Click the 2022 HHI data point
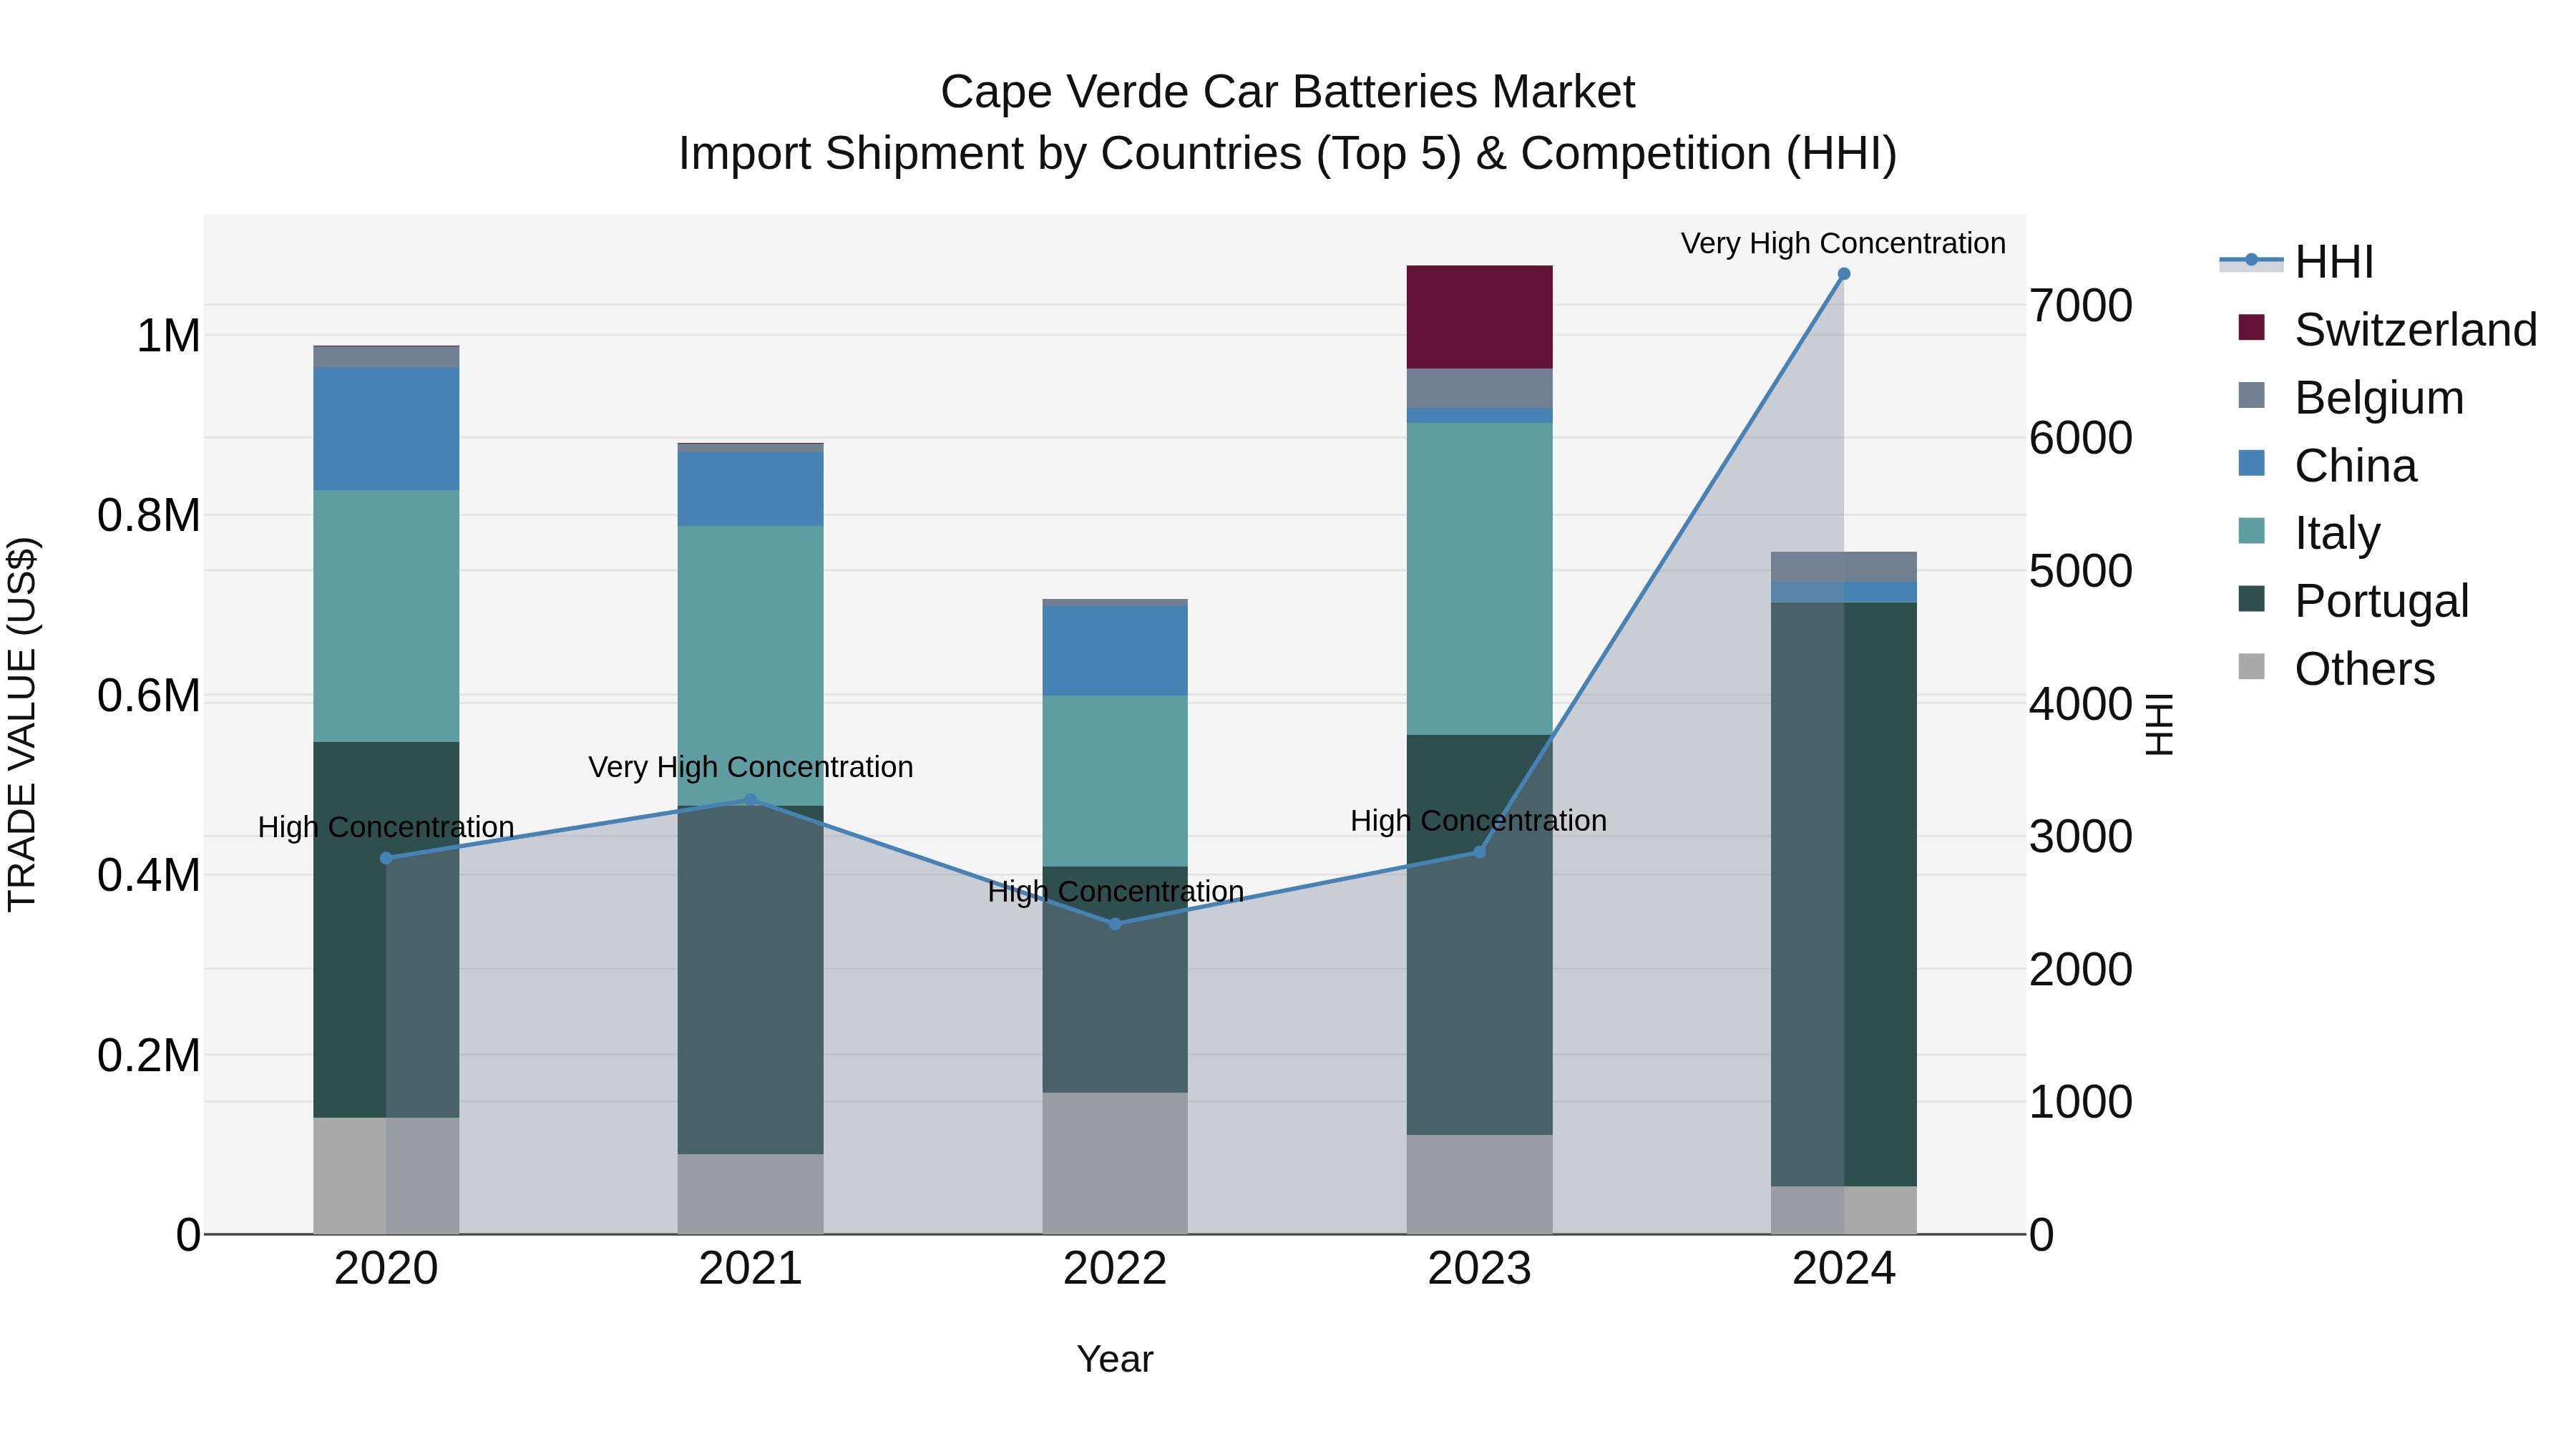The height and width of the screenshot is (1449, 2576). click(1116, 923)
